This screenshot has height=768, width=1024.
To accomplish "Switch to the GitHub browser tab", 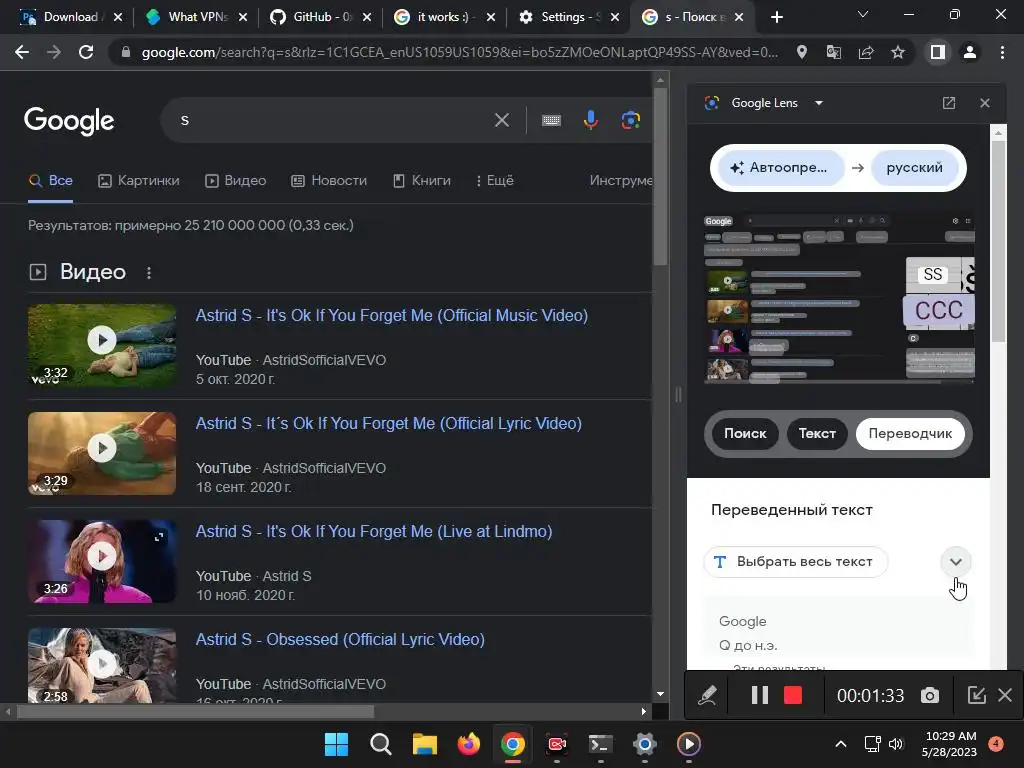I will click(321, 17).
